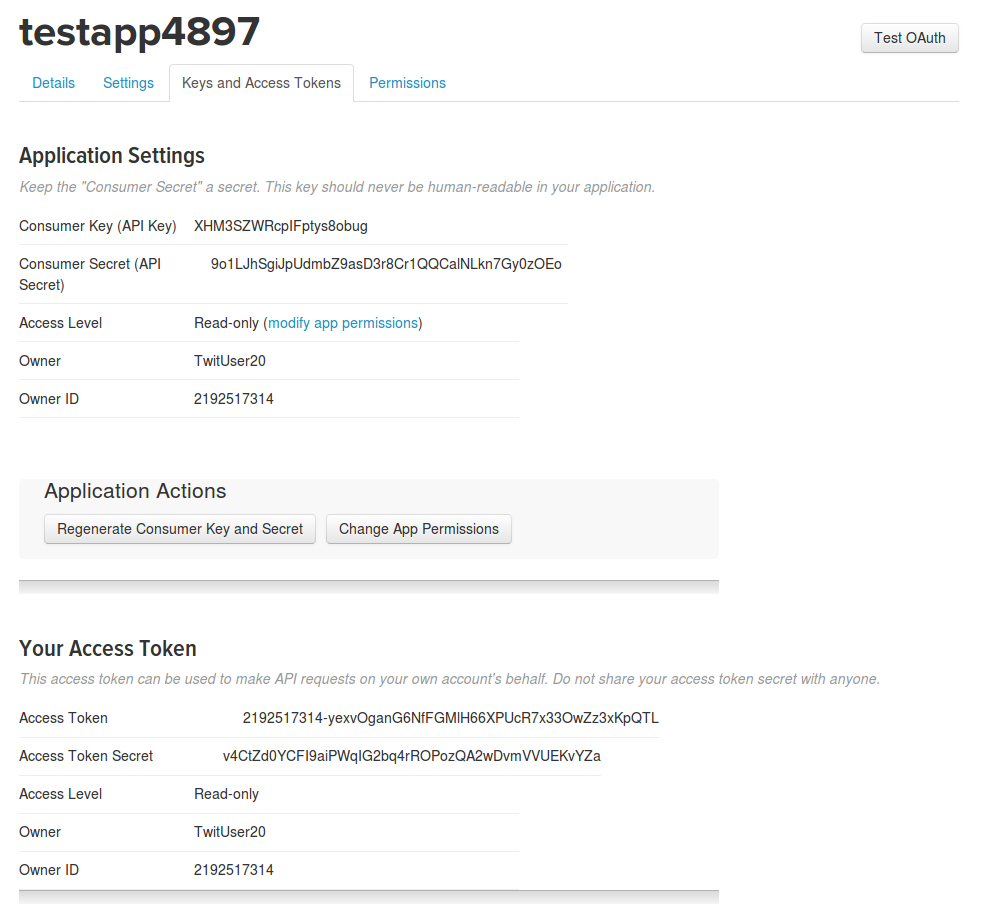This screenshot has height=915, width=993.
Task: Open the Details tab
Action: pos(53,83)
